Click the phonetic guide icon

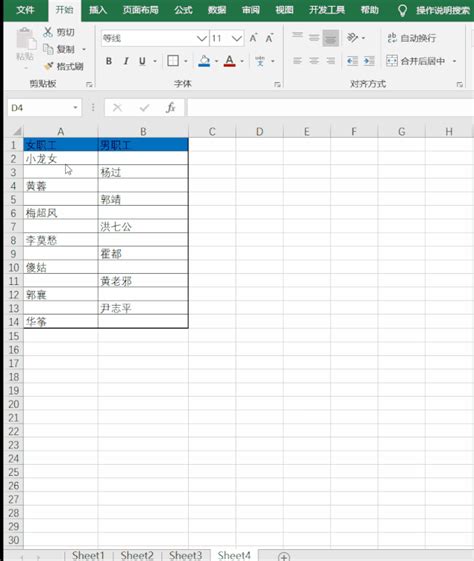[x=260, y=61]
